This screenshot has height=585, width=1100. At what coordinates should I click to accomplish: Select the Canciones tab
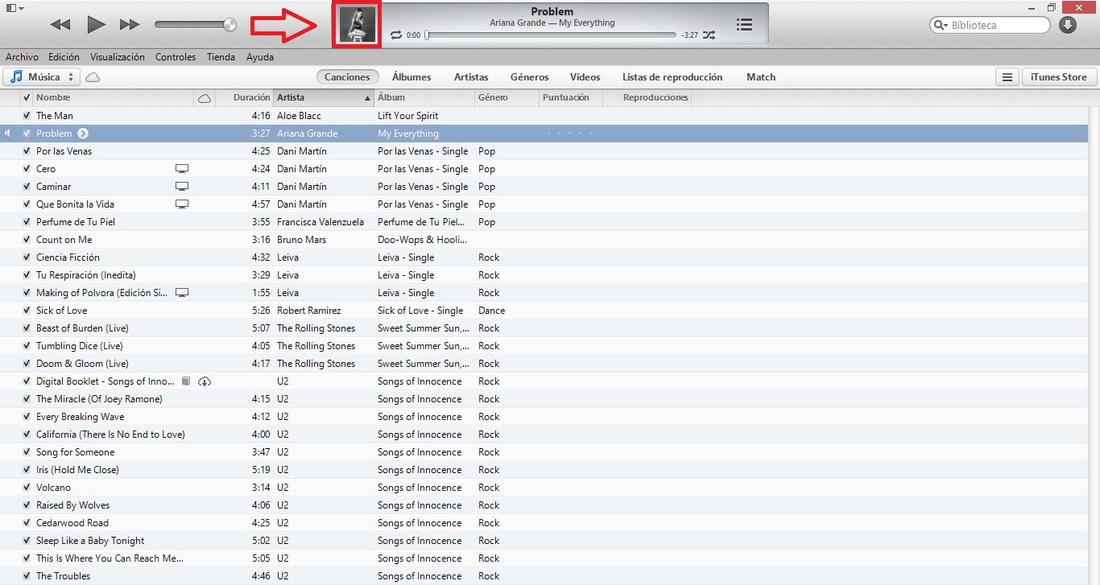[347, 77]
